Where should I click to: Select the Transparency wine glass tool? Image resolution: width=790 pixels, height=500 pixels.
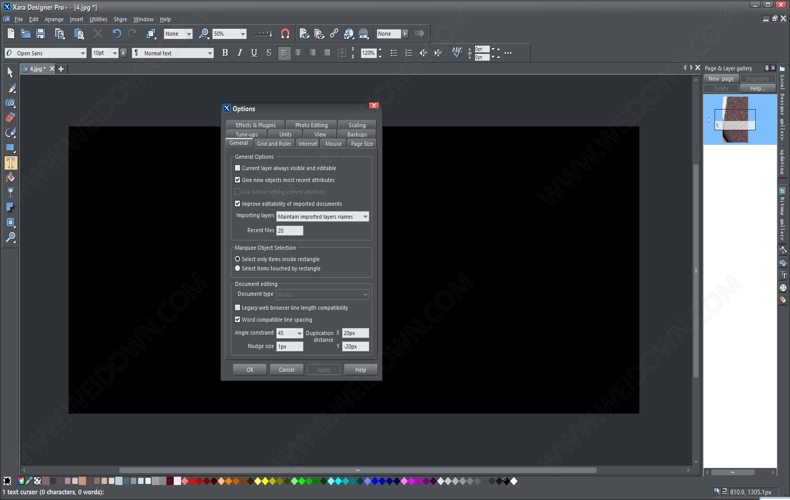tap(10, 193)
